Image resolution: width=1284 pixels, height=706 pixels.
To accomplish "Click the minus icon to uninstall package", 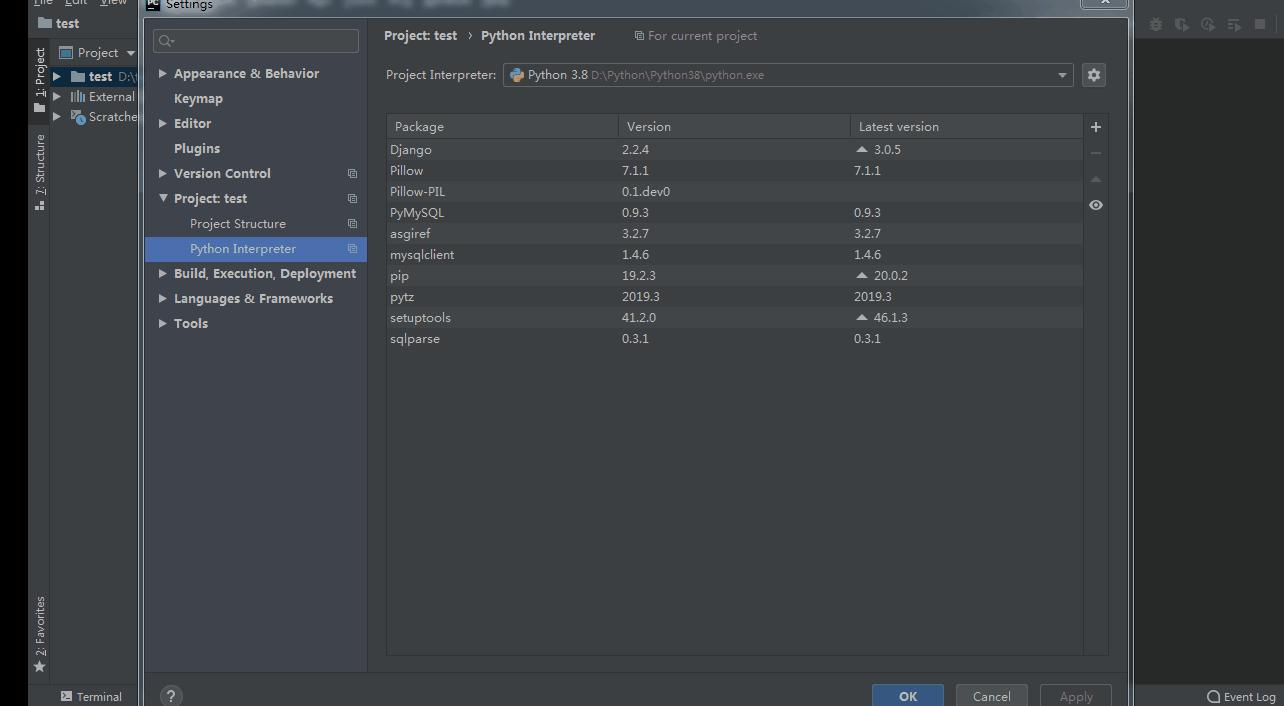I will 1096,153.
